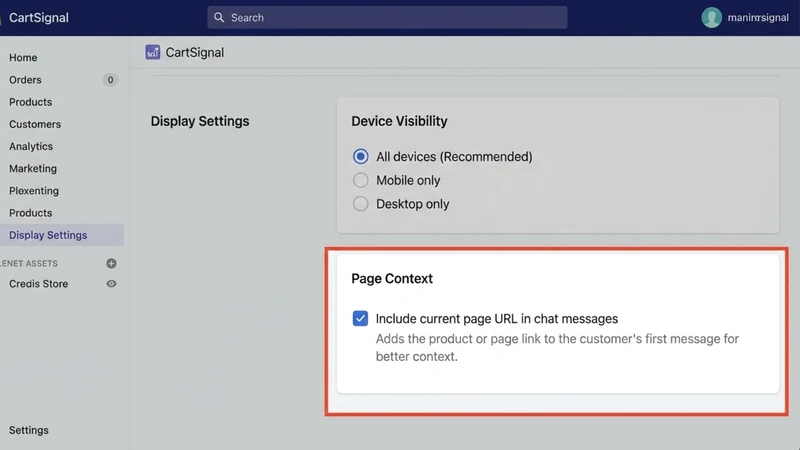Choose Desktop only radio option
The height and width of the screenshot is (450, 800).
coord(360,204)
